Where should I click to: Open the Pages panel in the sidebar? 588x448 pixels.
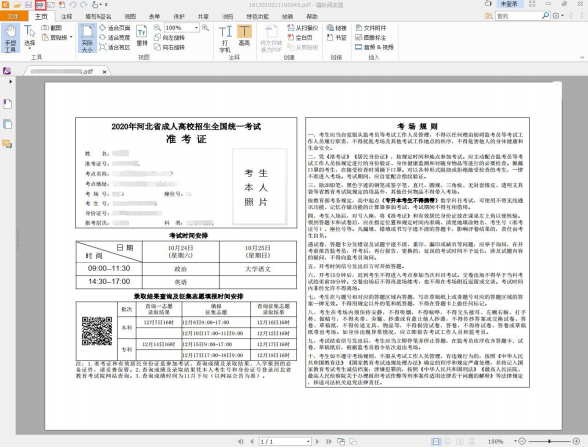pyautogui.click(x=8, y=124)
